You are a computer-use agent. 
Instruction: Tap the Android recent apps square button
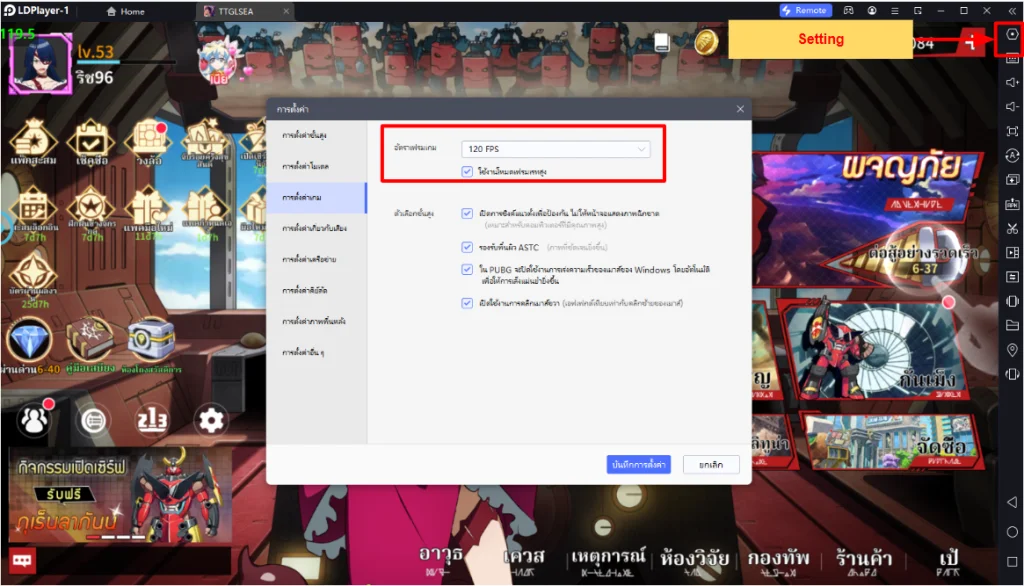point(1012,562)
